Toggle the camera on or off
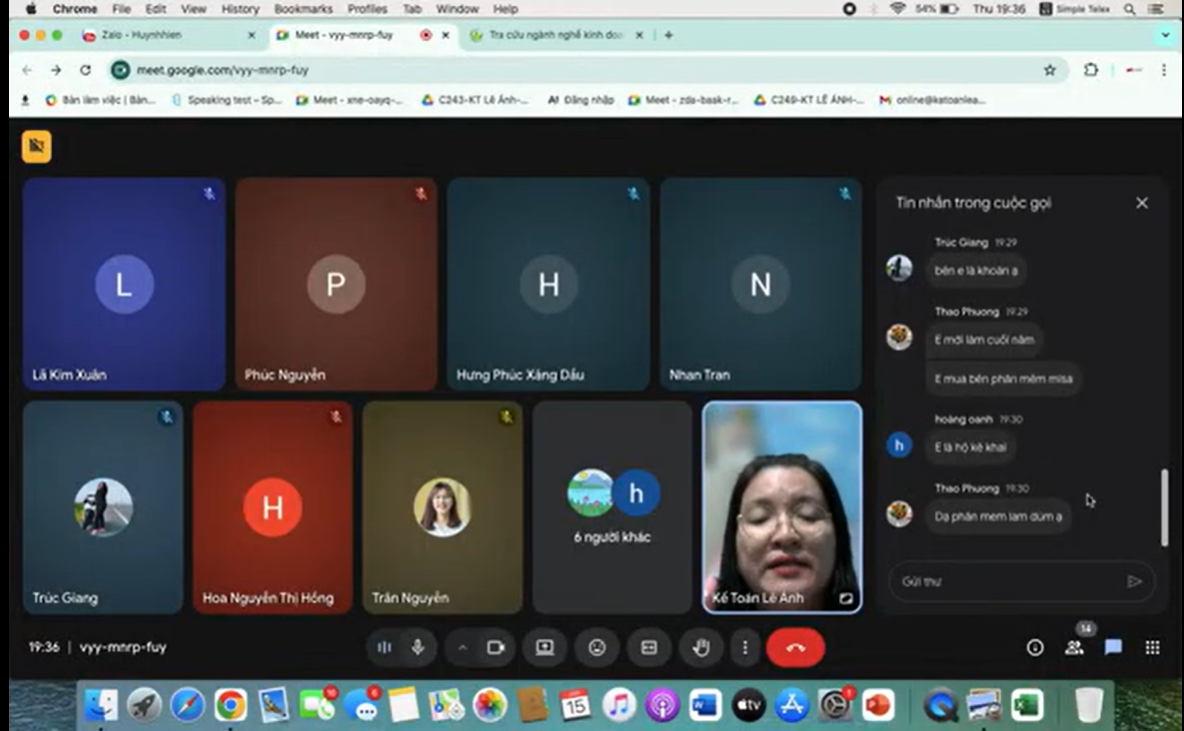Screen dimensions: 1184x731 (x=495, y=648)
